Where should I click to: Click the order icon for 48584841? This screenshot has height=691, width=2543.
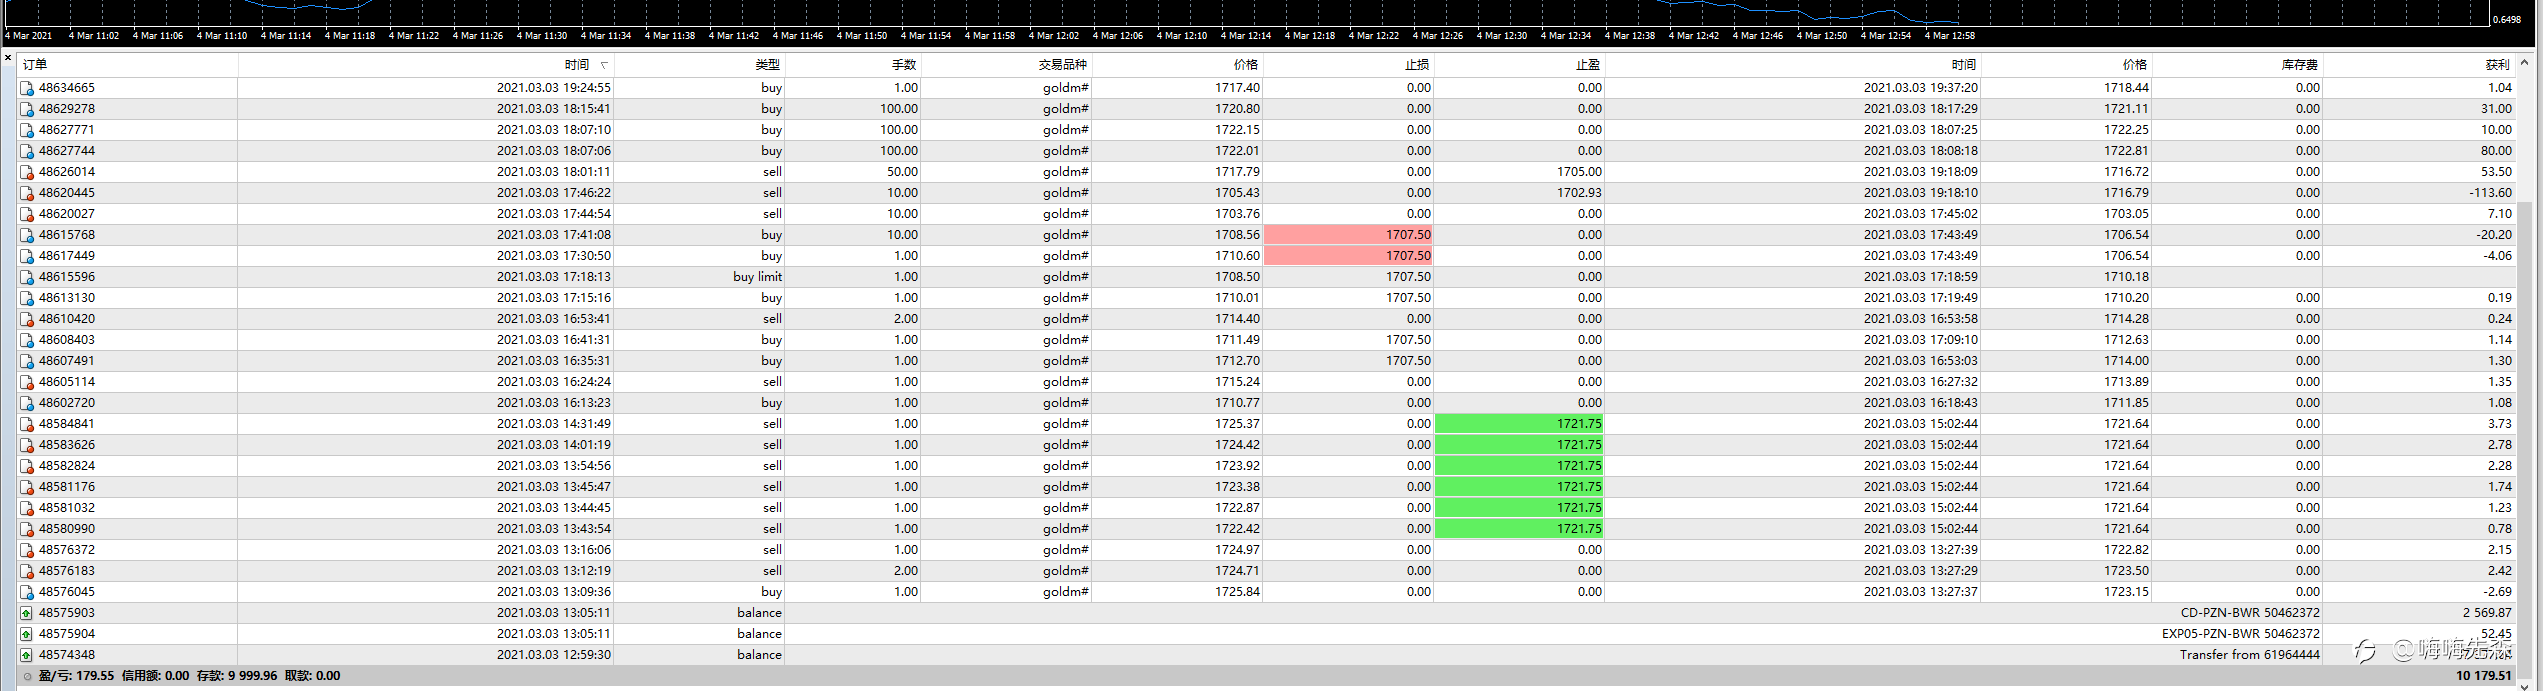27,424
